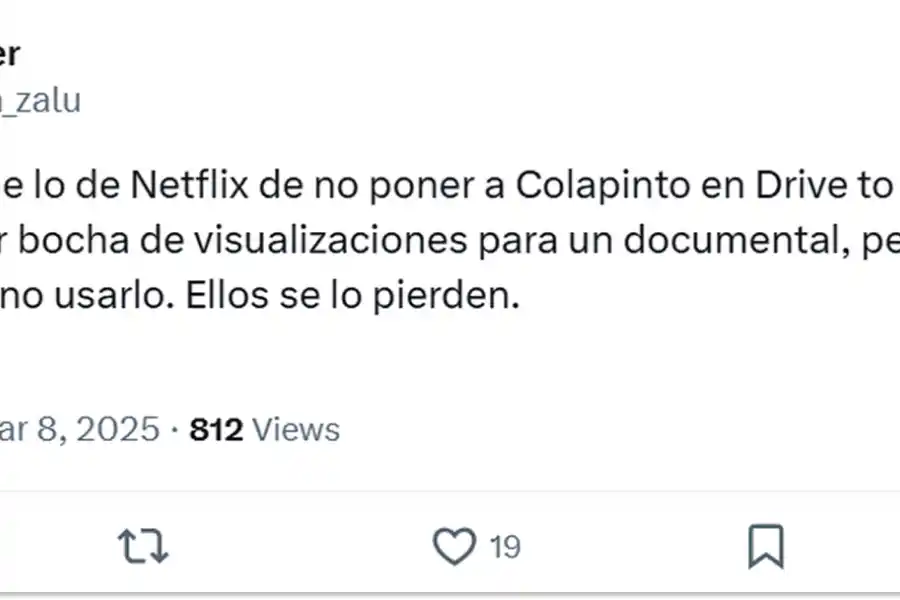Click the author's display name
Viewport: 900px width, 600px height.
coord(12,55)
